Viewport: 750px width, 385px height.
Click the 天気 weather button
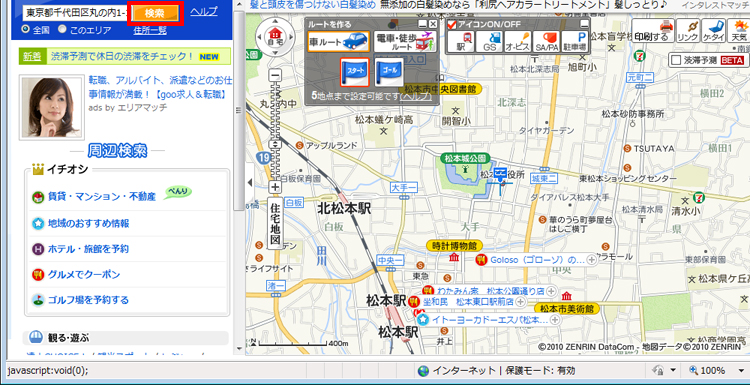click(x=739, y=31)
